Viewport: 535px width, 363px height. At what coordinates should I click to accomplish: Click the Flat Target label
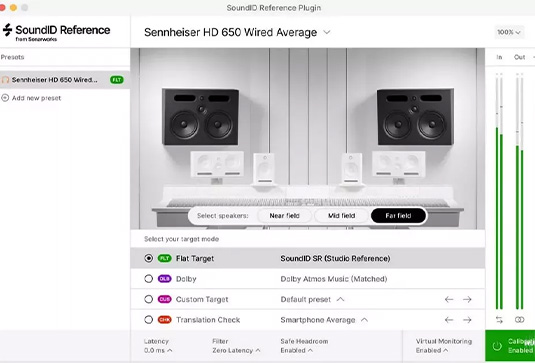(195, 259)
